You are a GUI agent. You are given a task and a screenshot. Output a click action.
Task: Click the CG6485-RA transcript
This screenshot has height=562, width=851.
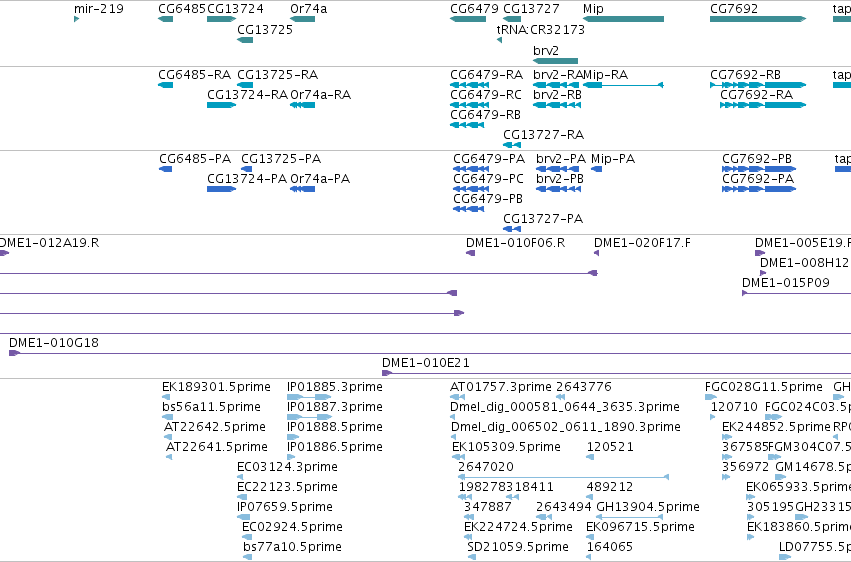click(166, 85)
